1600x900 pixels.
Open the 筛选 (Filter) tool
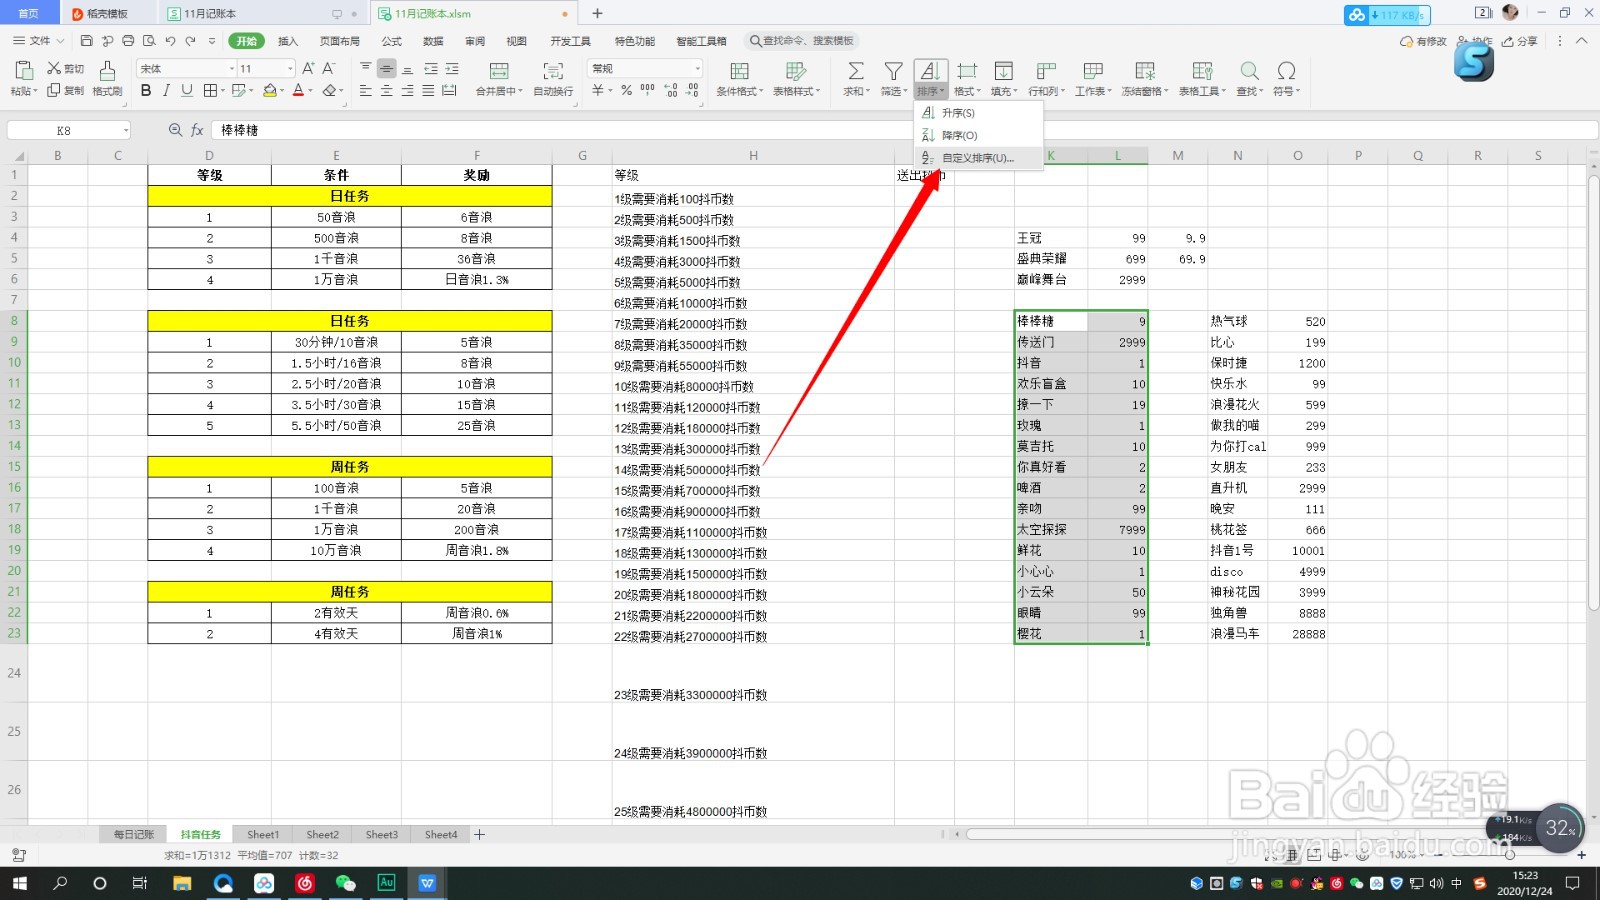click(x=893, y=78)
